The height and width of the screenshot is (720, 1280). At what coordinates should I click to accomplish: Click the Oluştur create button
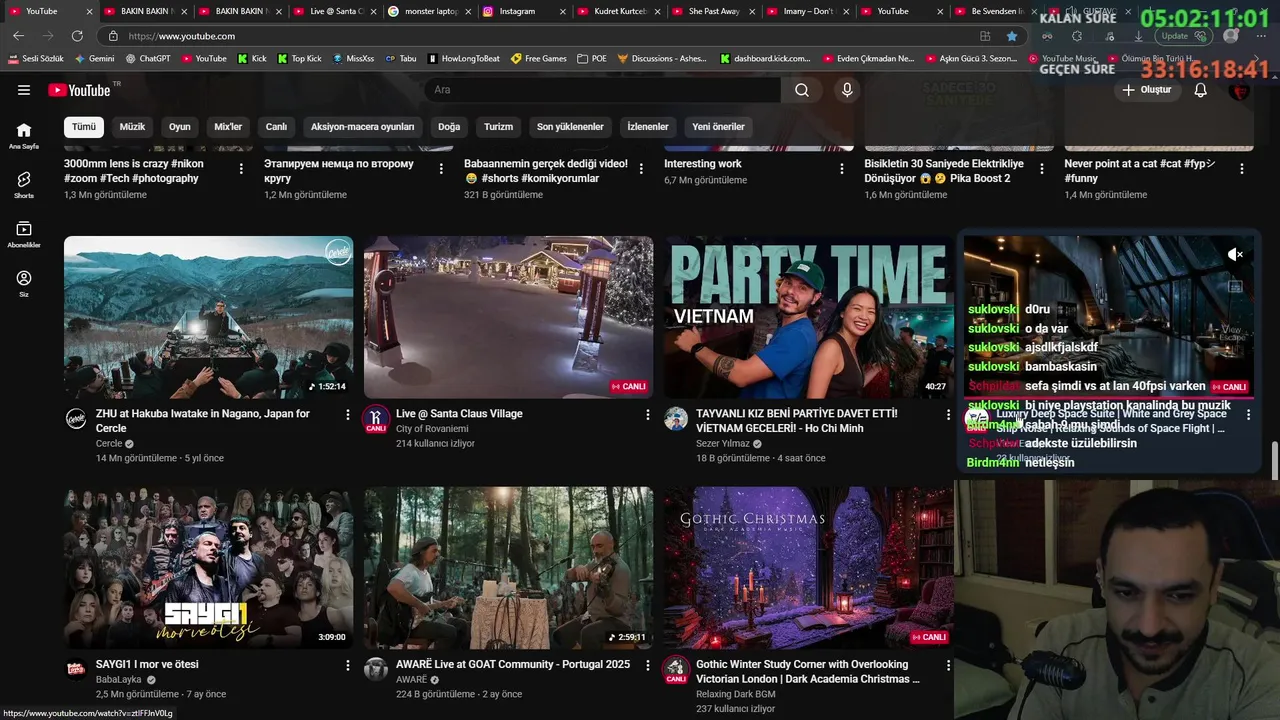coord(1147,90)
